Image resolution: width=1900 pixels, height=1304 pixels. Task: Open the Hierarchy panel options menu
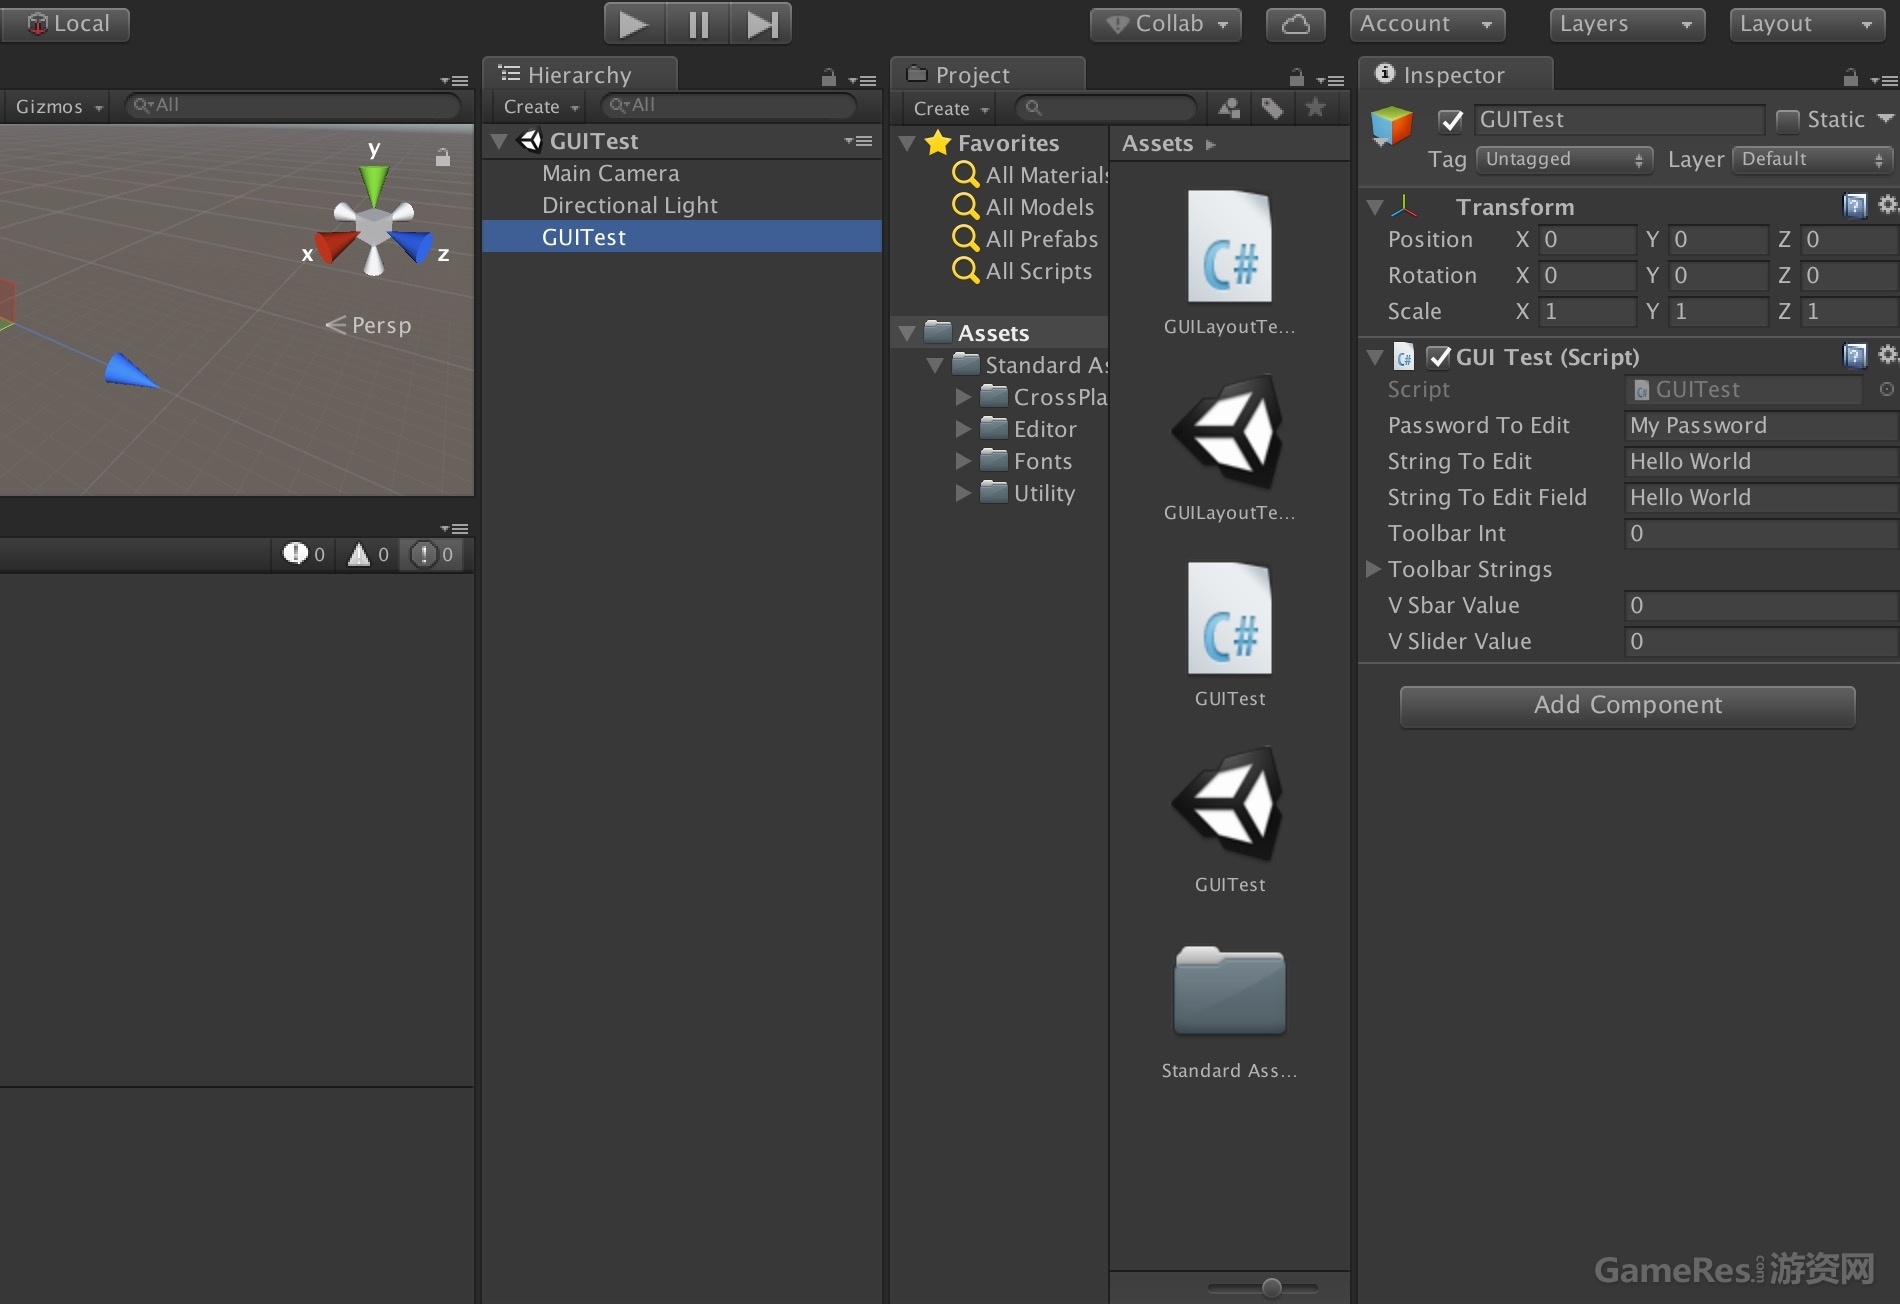coord(862,80)
